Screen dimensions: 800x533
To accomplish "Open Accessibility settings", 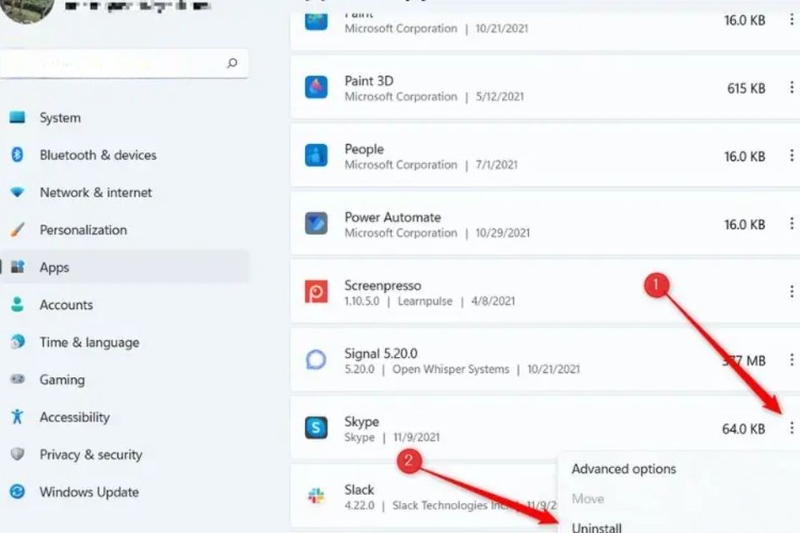I will [x=74, y=417].
